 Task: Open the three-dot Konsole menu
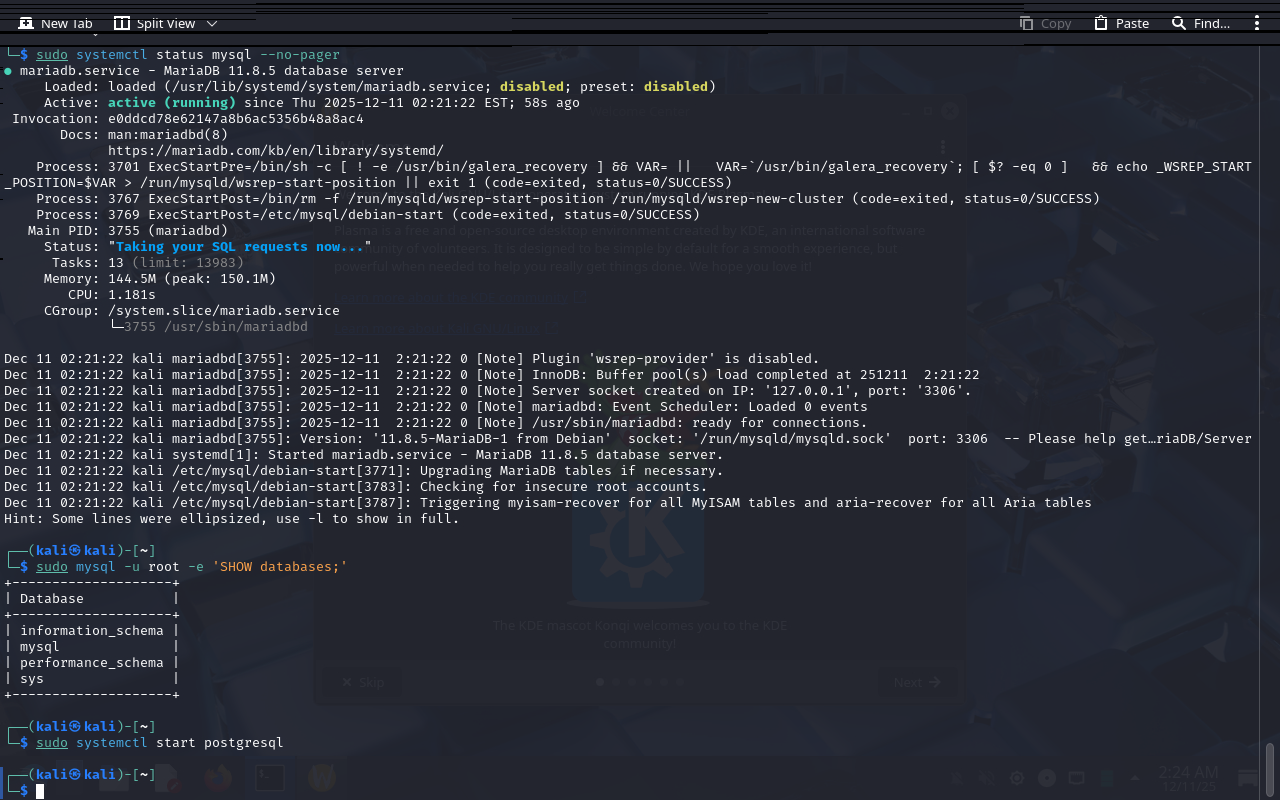(1257, 23)
